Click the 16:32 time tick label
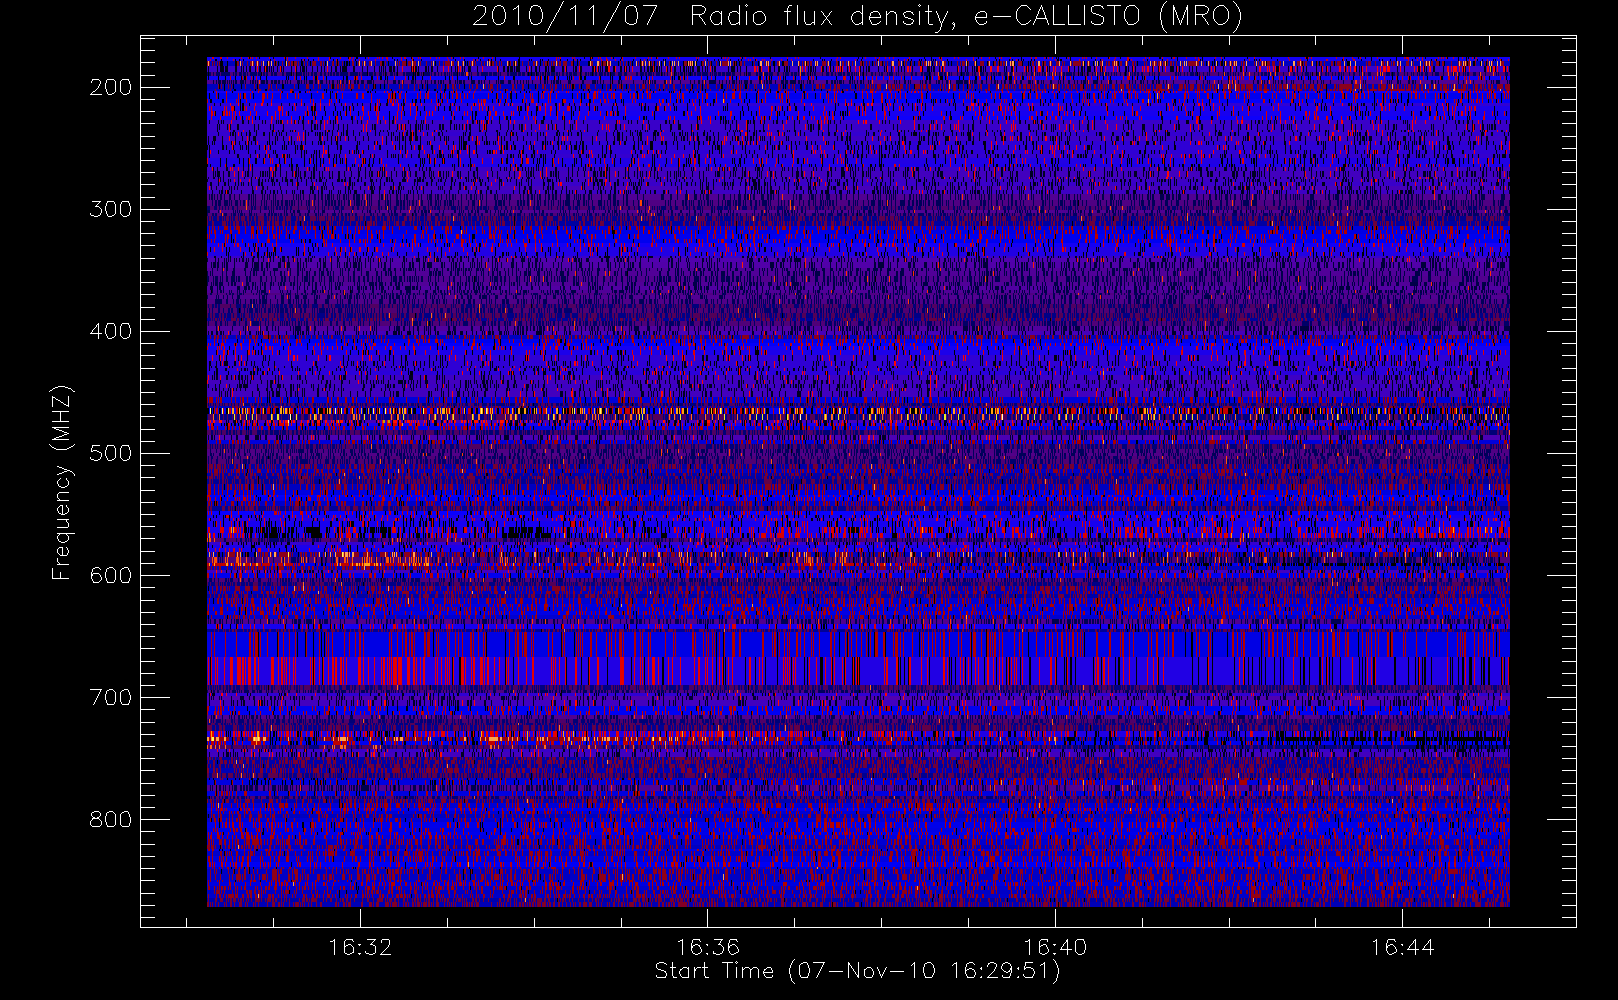 [360, 947]
